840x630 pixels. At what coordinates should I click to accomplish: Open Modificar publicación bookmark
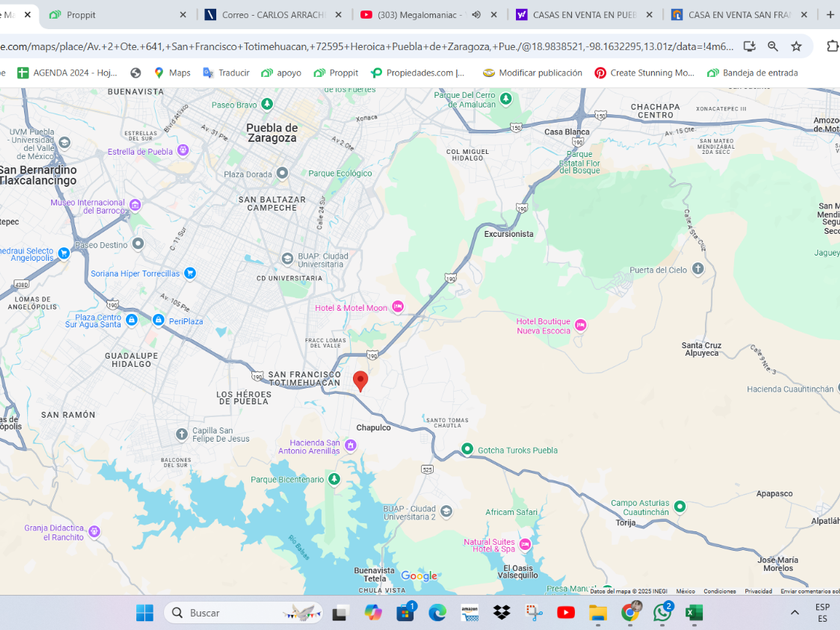pos(532,73)
